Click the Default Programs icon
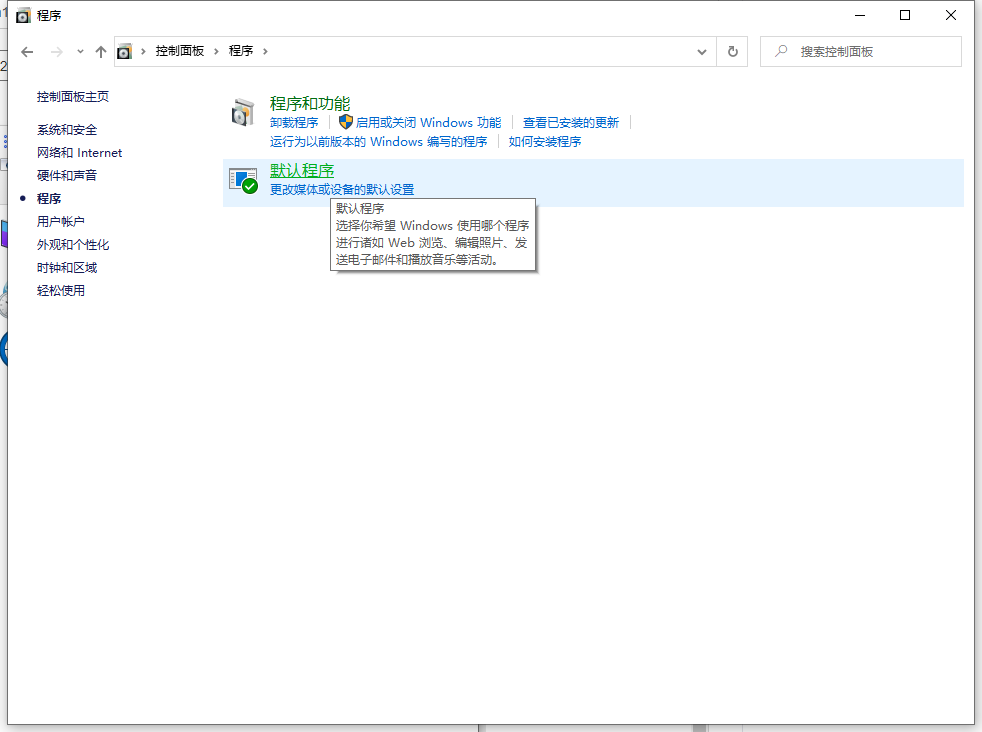 [243, 180]
